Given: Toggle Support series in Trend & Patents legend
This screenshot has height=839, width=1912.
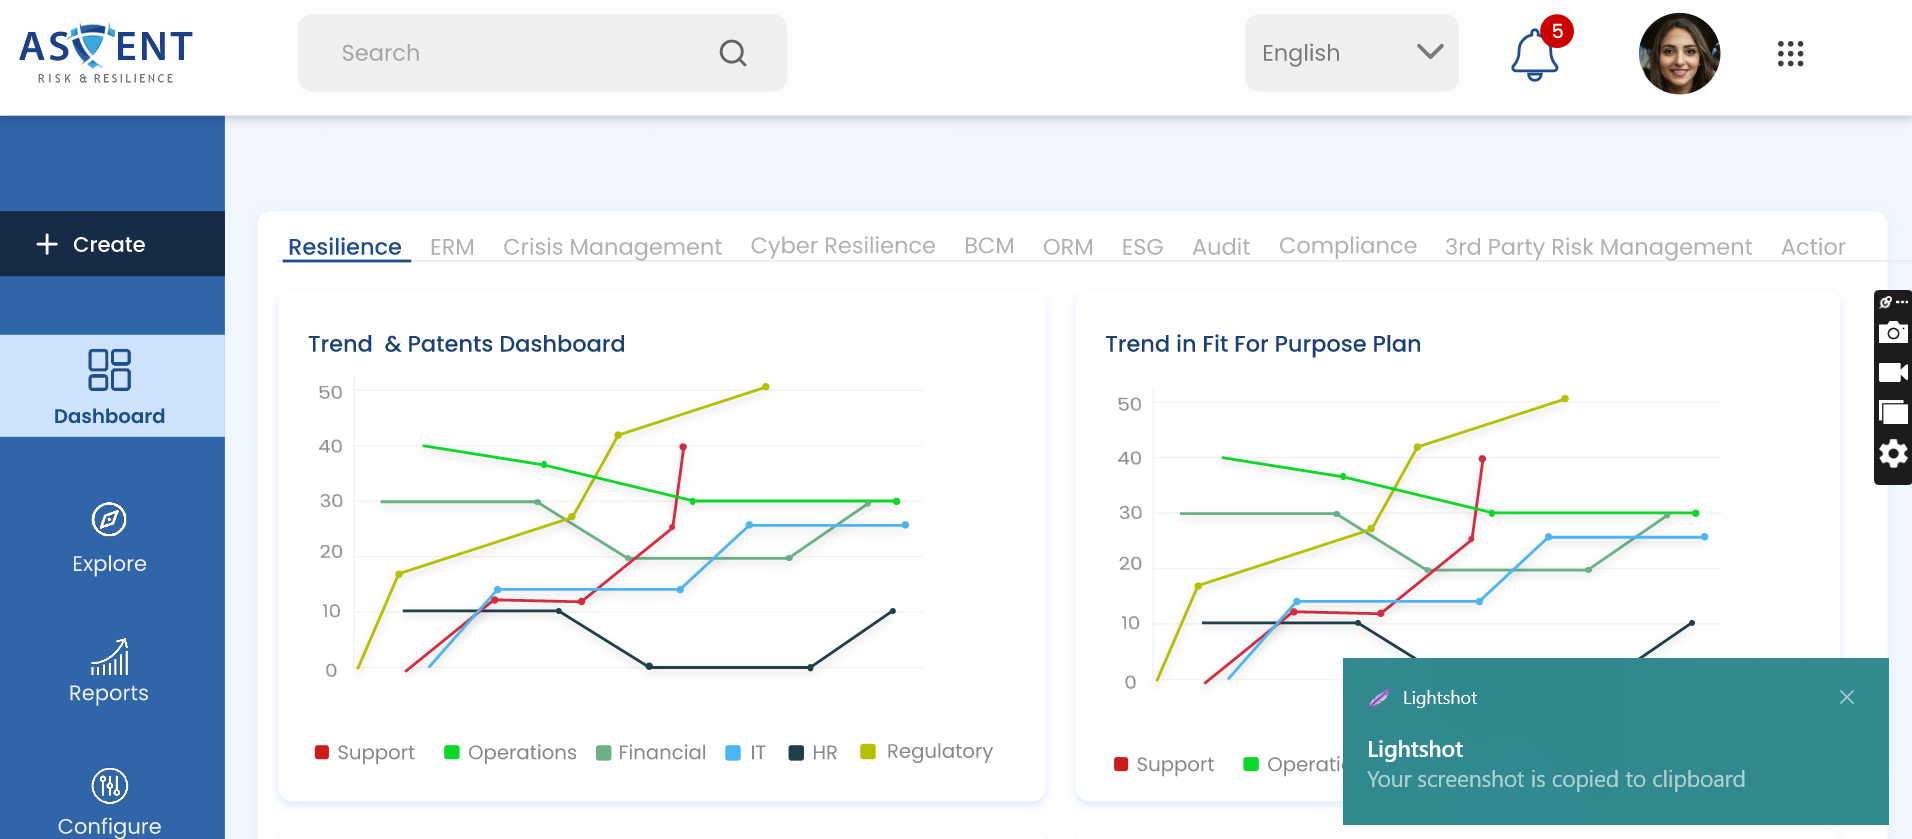Looking at the screenshot, I should click(365, 753).
